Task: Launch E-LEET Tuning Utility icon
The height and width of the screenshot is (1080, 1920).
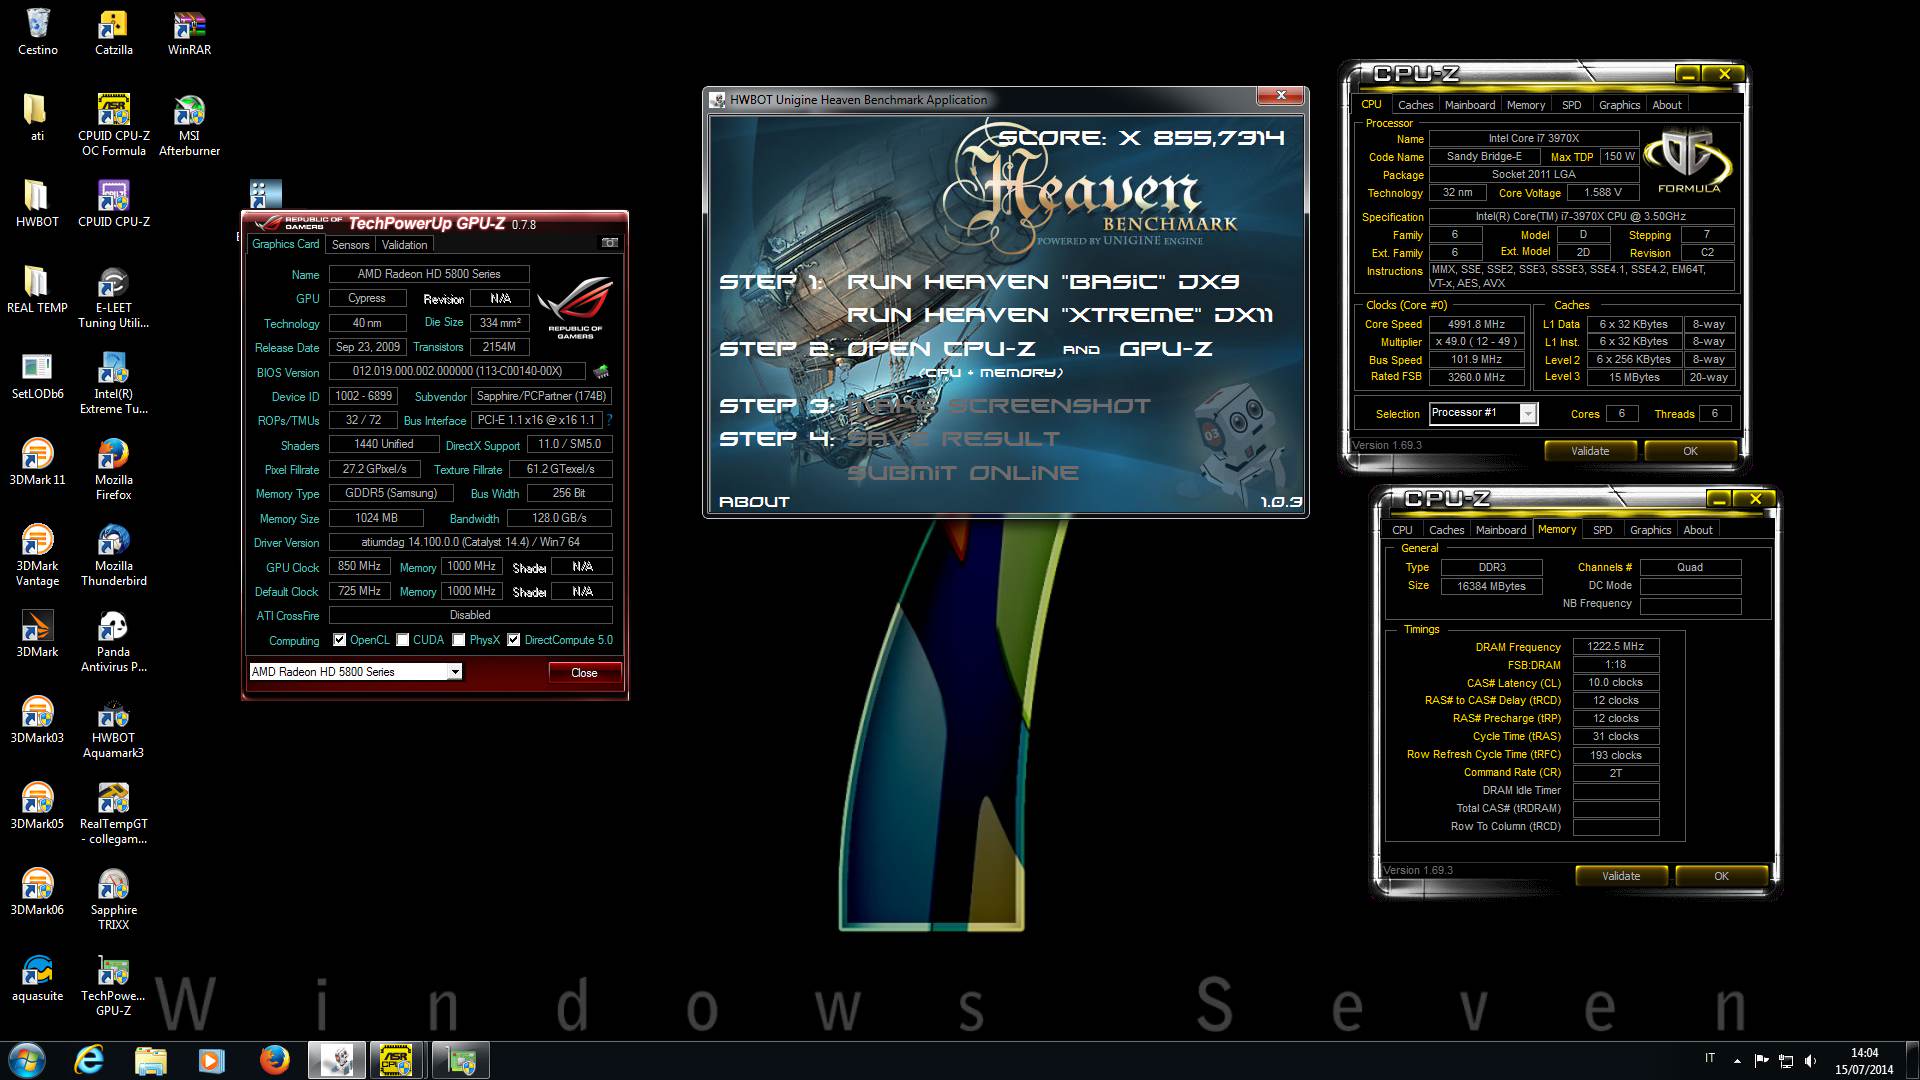Action: [x=113, y=297]
